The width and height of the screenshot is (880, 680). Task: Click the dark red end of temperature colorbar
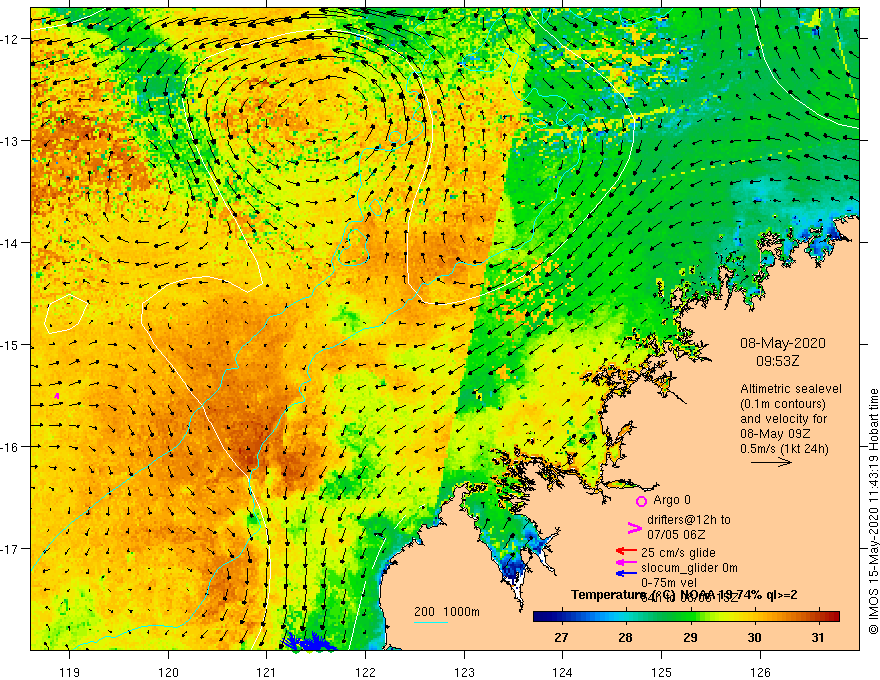pos(833,616)
